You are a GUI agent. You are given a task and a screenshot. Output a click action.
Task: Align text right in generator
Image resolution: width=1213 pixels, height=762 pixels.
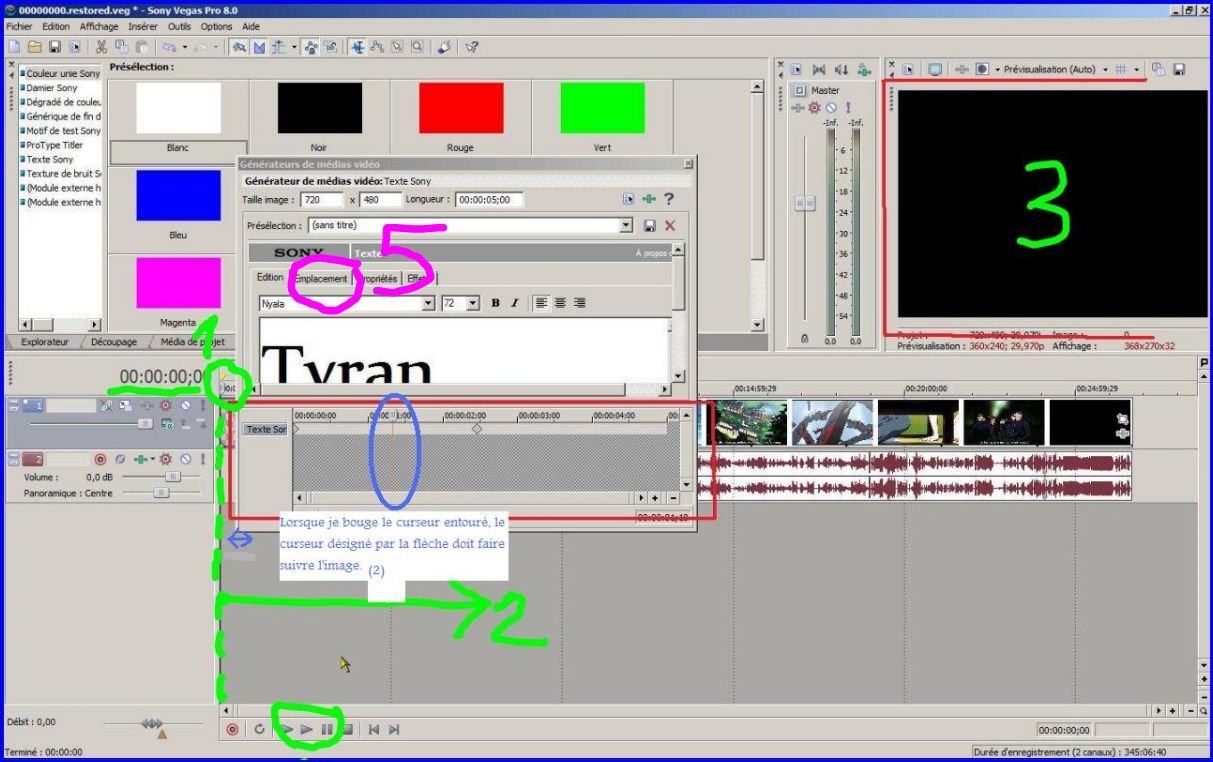(x=579, y=303)
